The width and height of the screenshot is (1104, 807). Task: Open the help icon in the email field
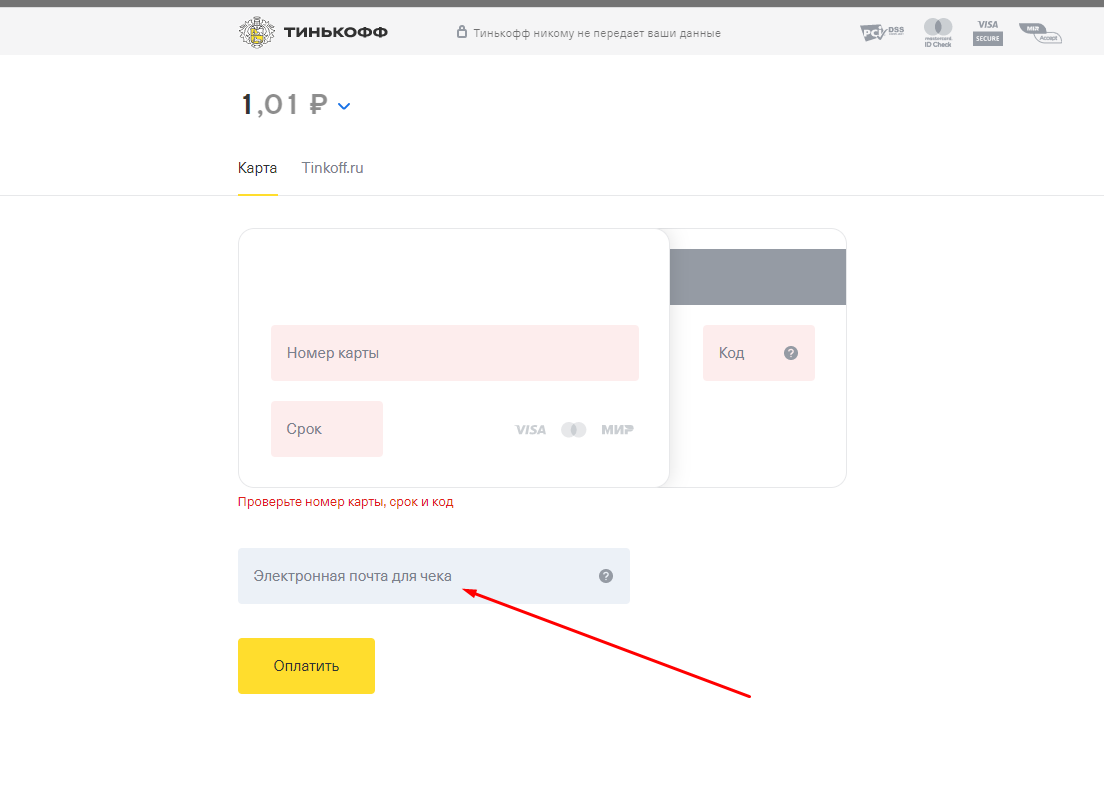pyautogui.click(x=606, y=576)
